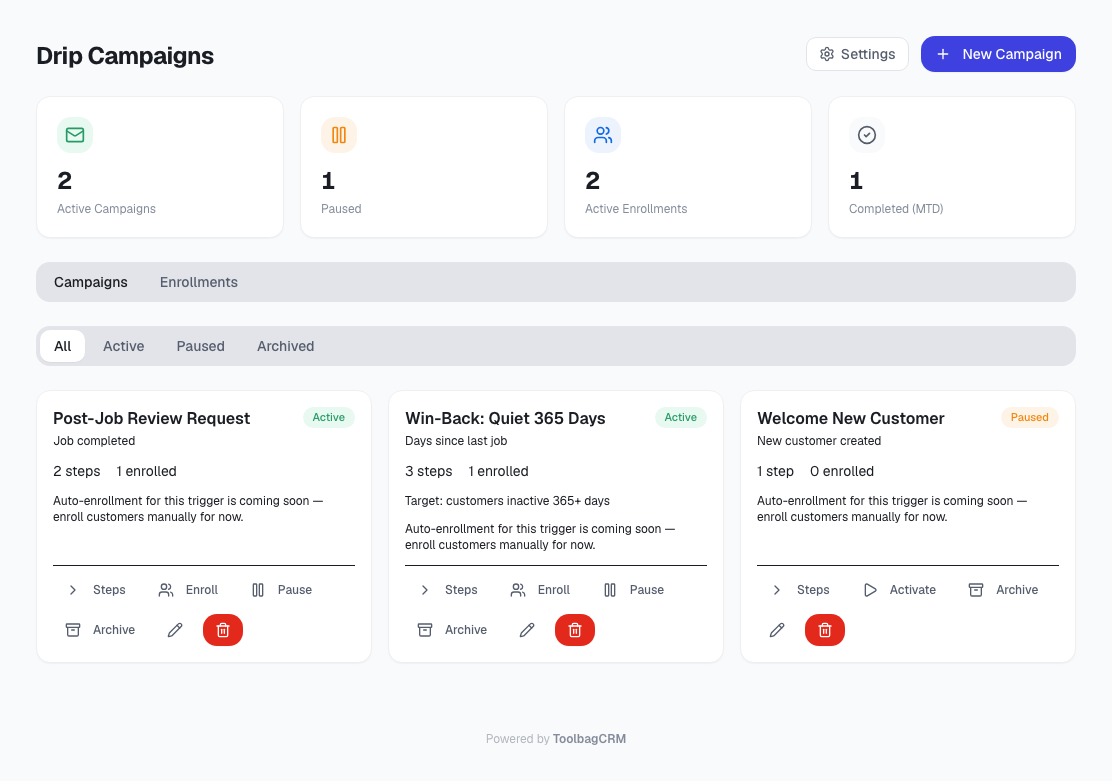Click the orange pause icon in Paused stat card

point(339,135)
